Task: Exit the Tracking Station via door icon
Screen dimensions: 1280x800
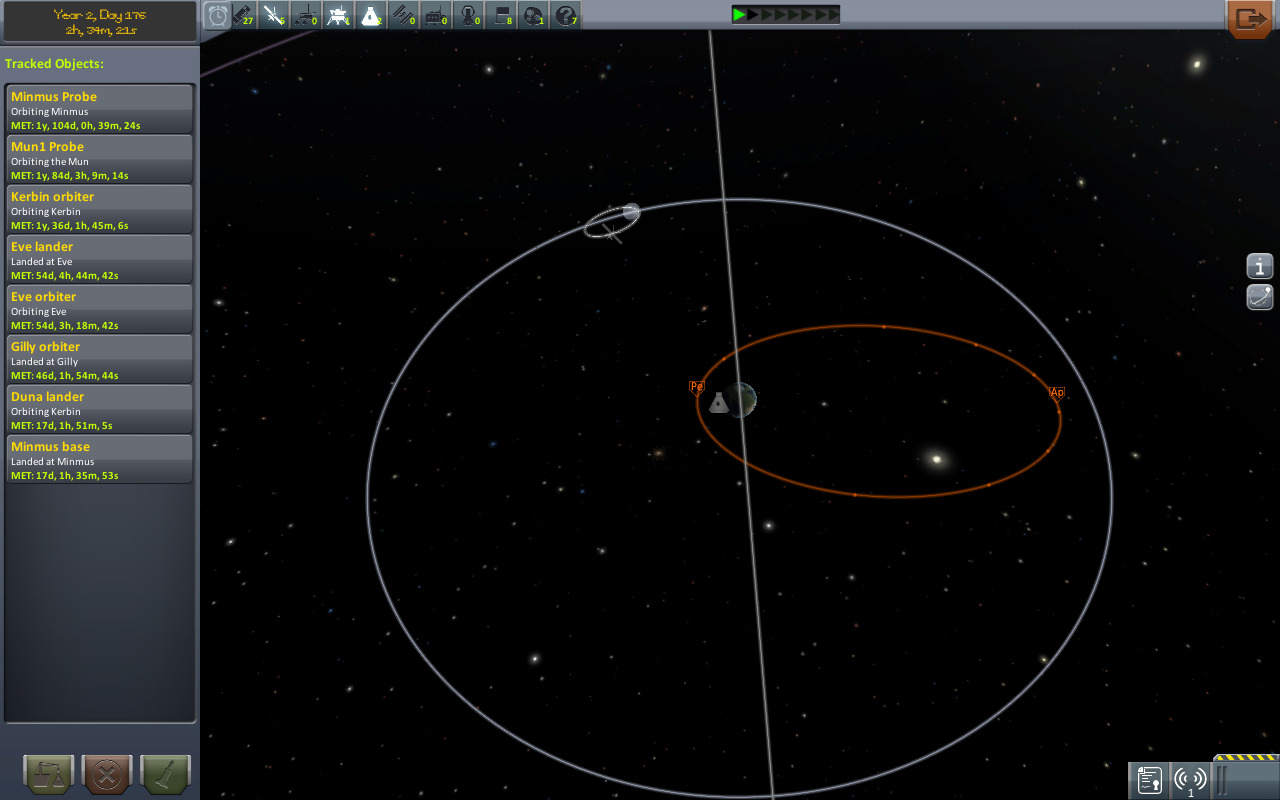Action: (x=1249, y=19)
